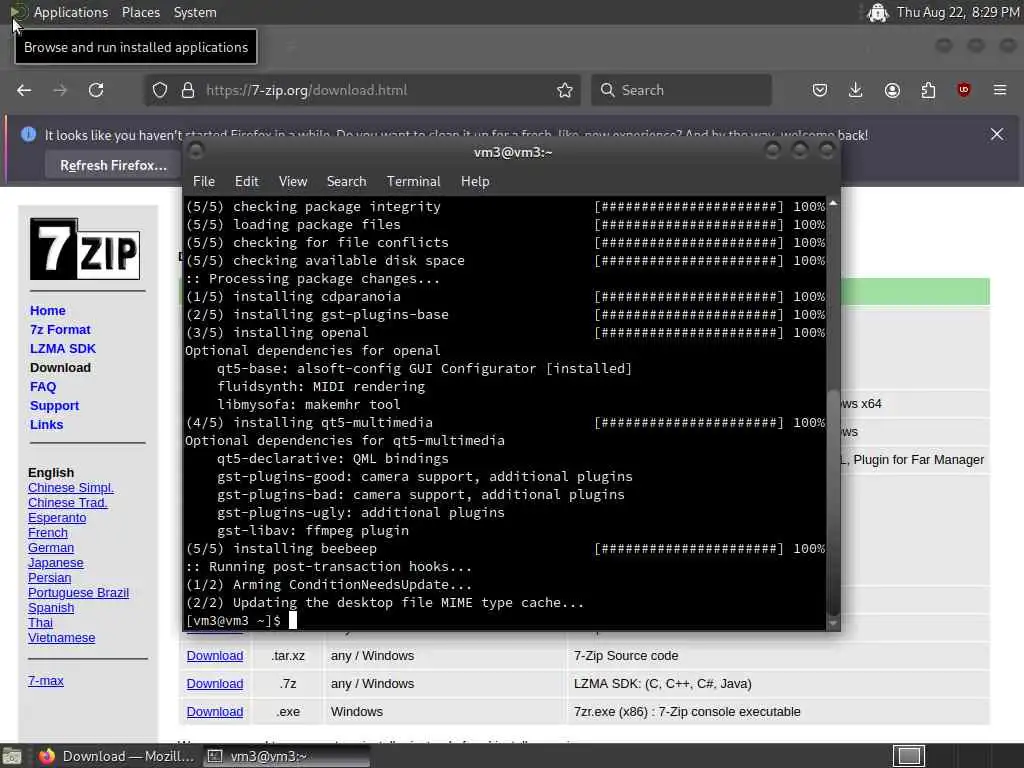Open the Applications menu
The height and width of the screenshot is (768, 1024).
[x=71, y=12]
